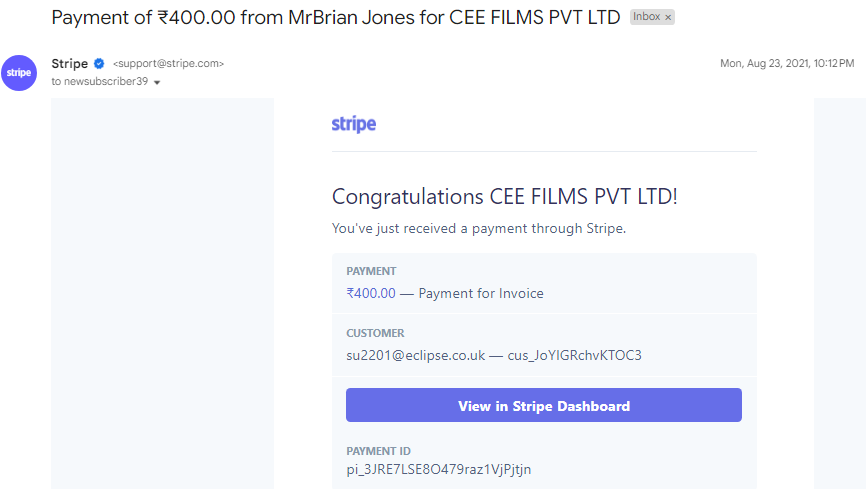Click the customer ID cus_JoYIGRchvKTOC3
The width and height of the screenshot is (866, 489).
click(574, 355)
